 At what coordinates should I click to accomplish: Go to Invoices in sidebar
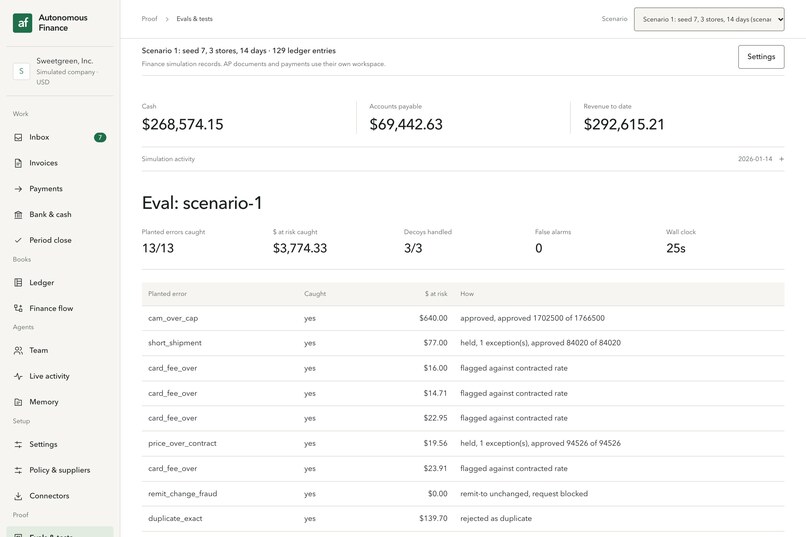pyautogui.click(x=60, y=163)
